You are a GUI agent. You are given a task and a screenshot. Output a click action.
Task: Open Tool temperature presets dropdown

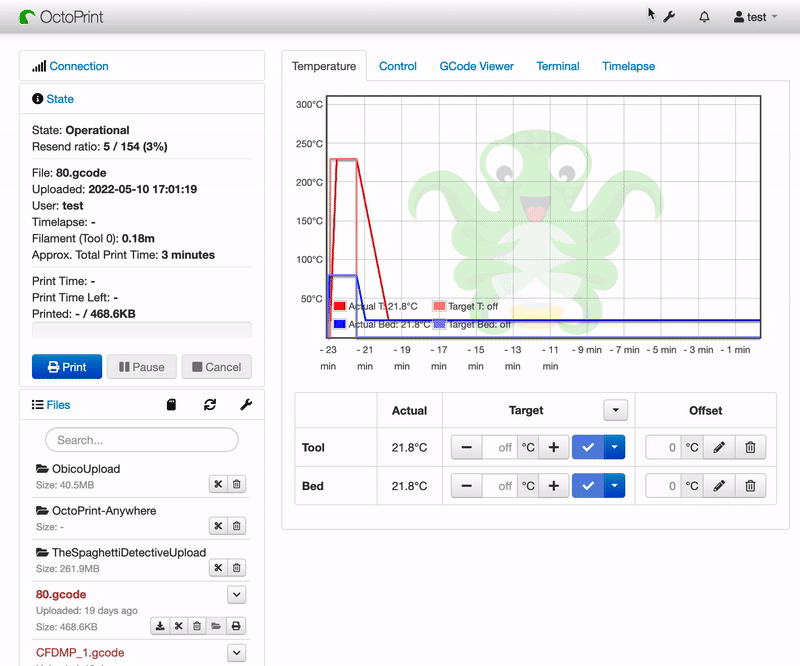pos(614,448)
